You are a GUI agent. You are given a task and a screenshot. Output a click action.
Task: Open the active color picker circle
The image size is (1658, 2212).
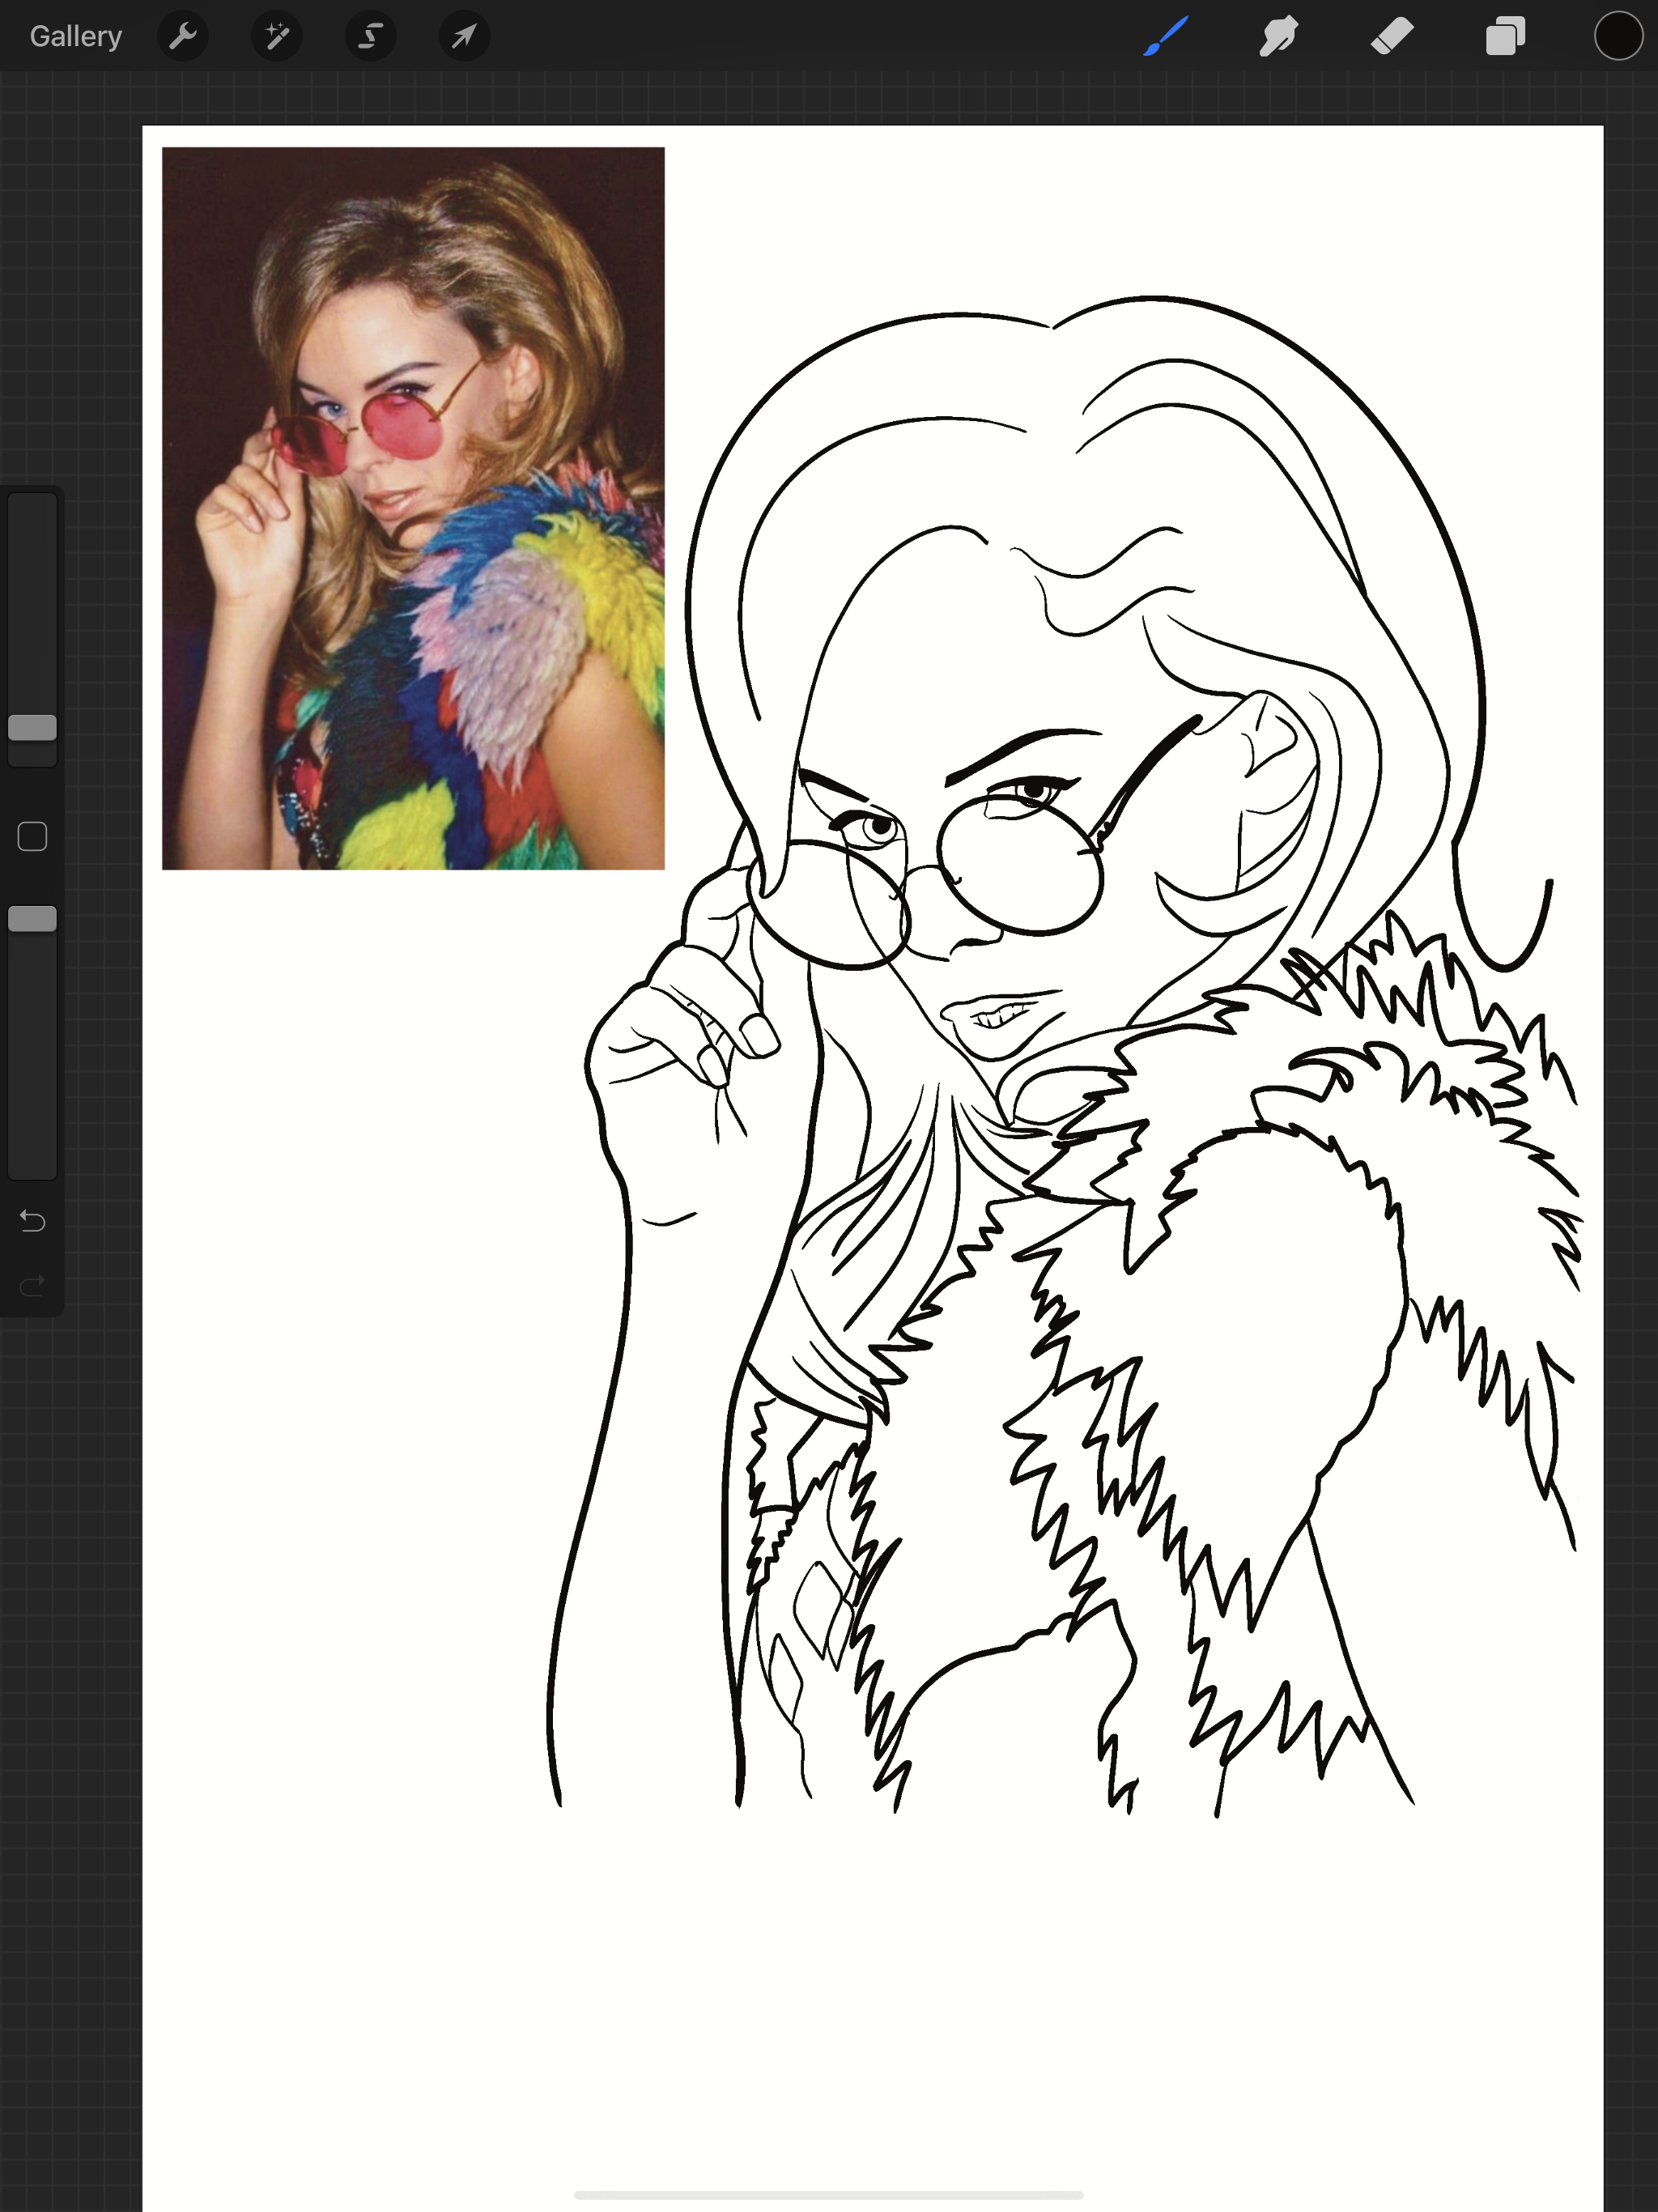(1618, 37)
